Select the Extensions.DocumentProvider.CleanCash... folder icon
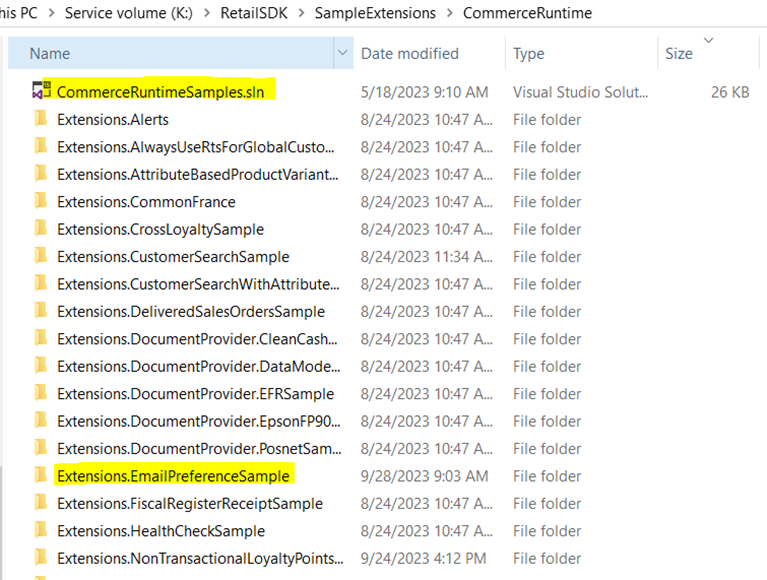The image size is (767, 580). click(x=41, y=337)
